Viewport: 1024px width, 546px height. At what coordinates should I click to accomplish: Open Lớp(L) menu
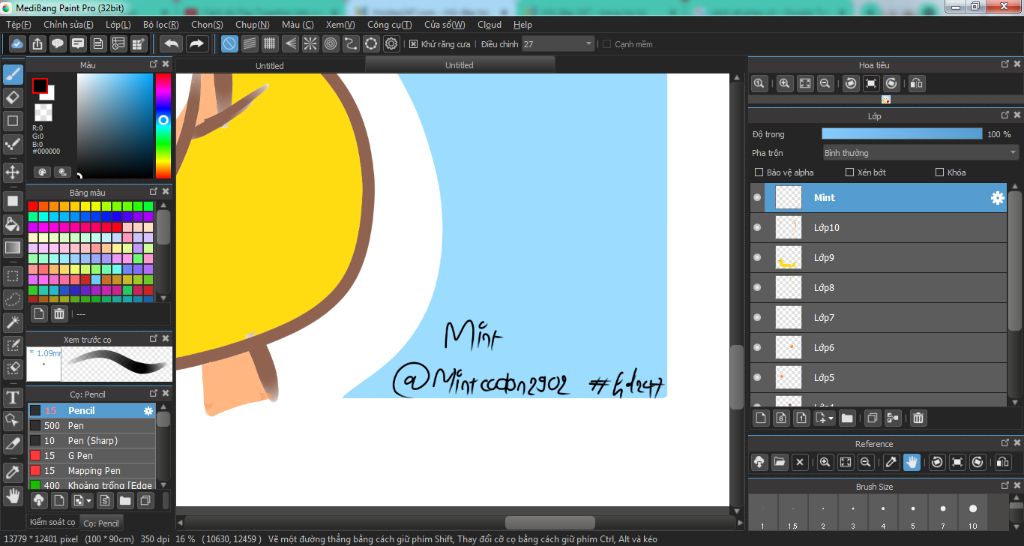coord(118,25)
